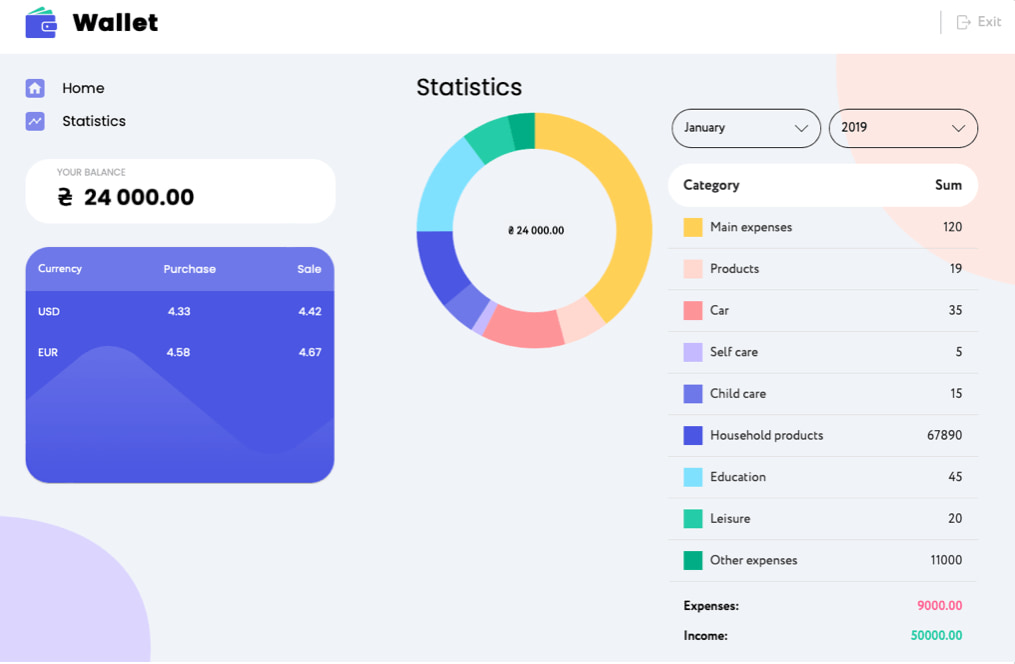This screenshot has width=1015, height=664.
Task: Click the Main expenses category label
Action: (x=751, y=227)
